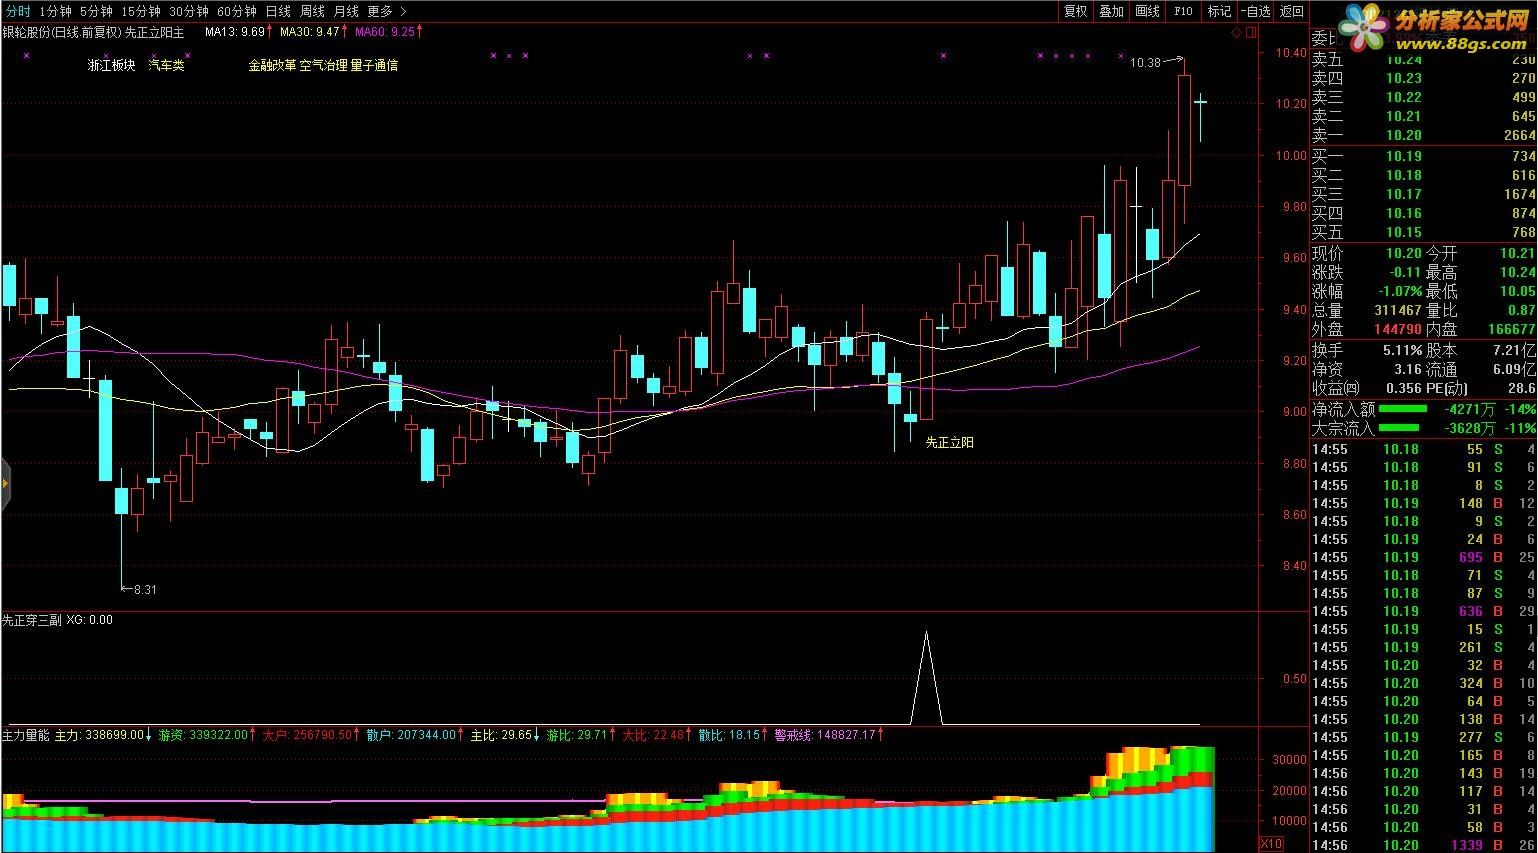1538x853 pixels.
Task: Expand the 更多 period options
Action: click(x=387, y=11)
